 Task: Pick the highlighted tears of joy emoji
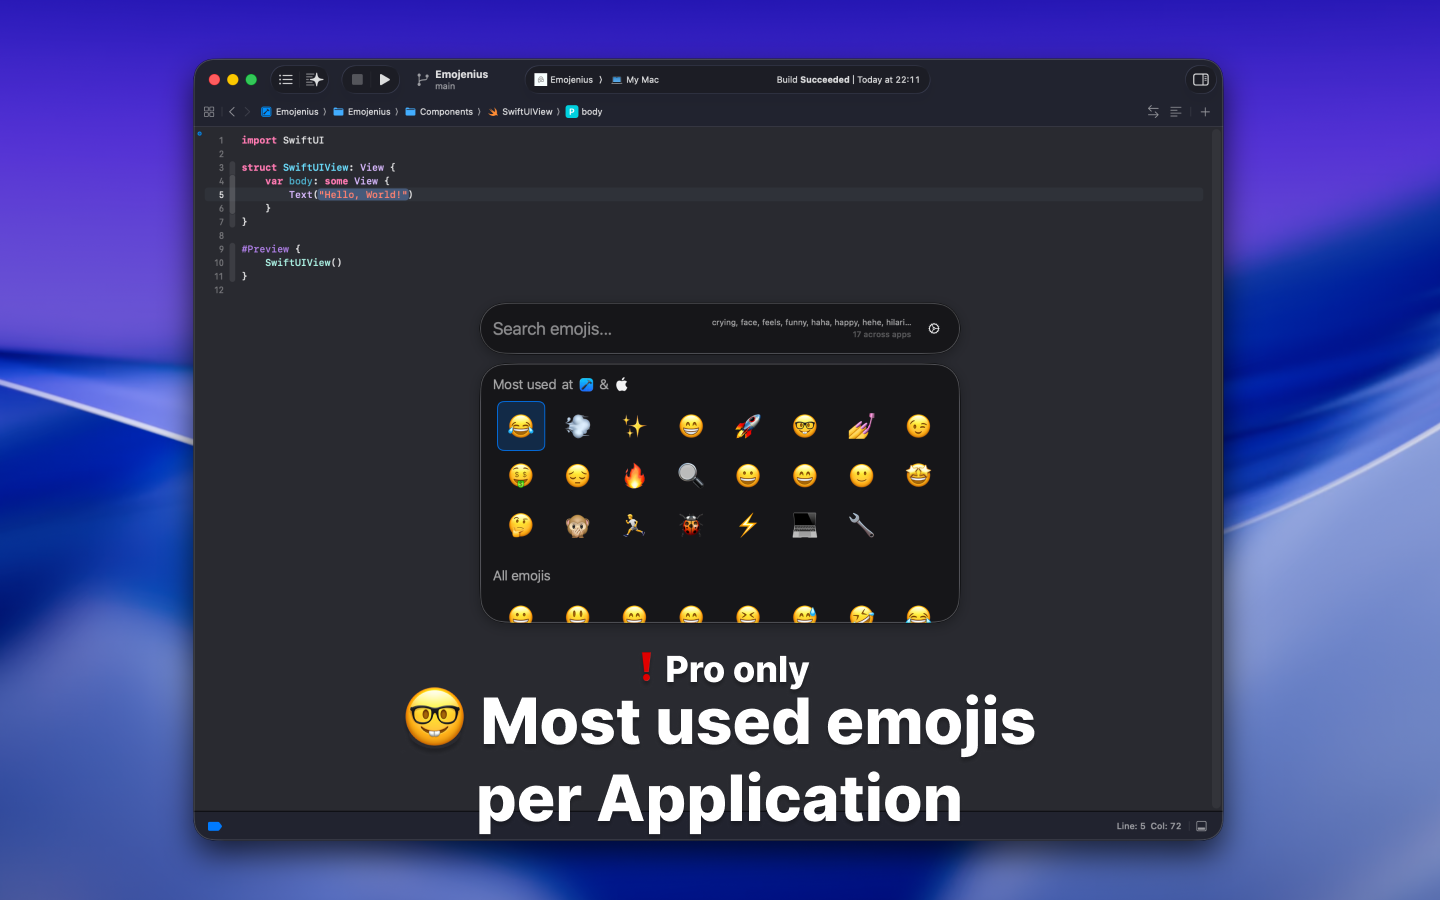tap(521, 426)
